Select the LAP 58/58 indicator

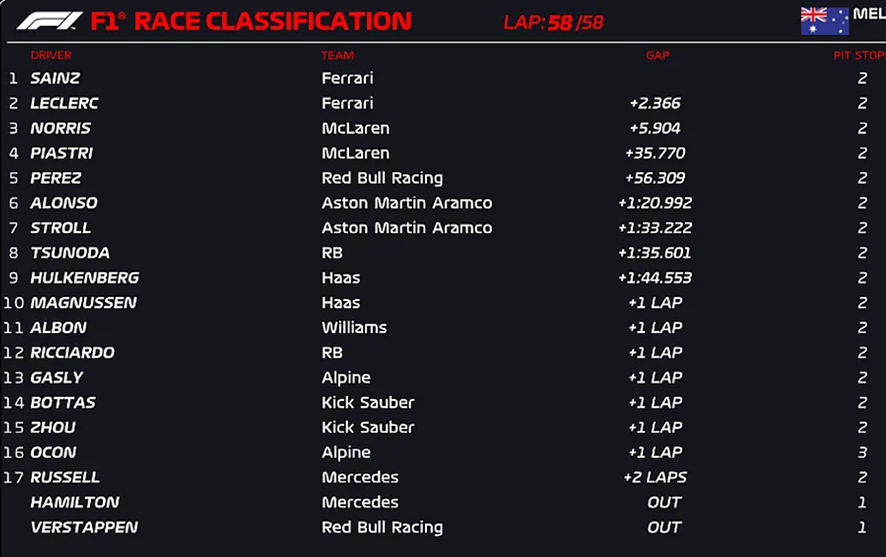(x=553, y=23)
